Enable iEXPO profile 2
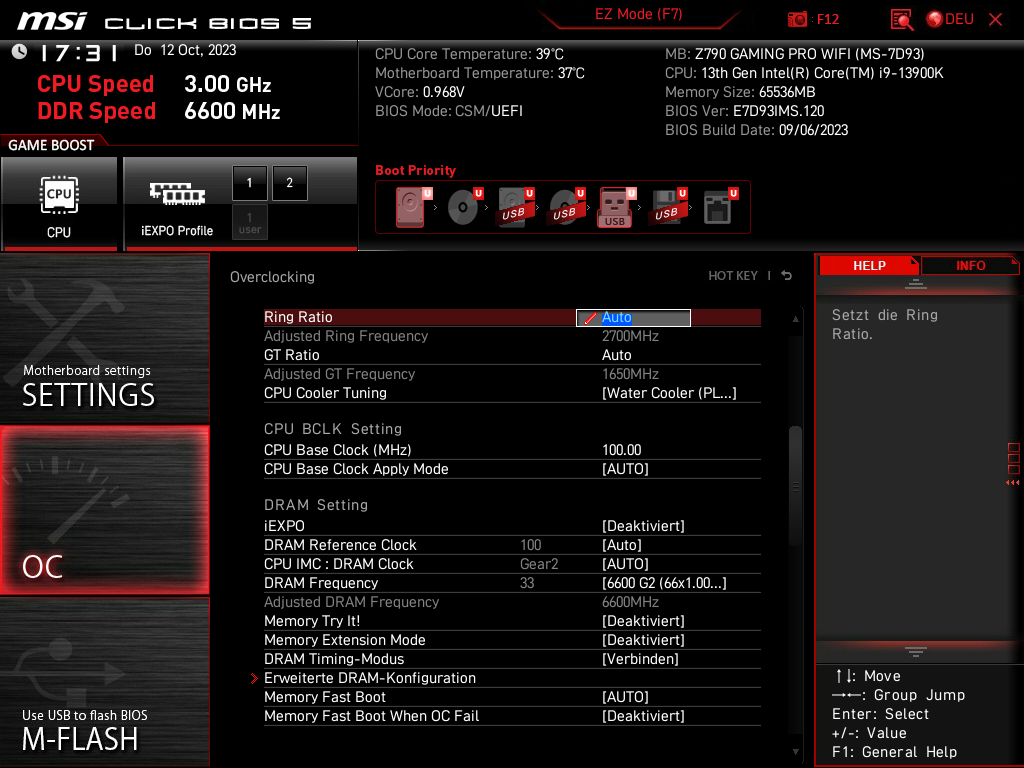This screenshot has height=768, width=1024. tap(290, 183)
